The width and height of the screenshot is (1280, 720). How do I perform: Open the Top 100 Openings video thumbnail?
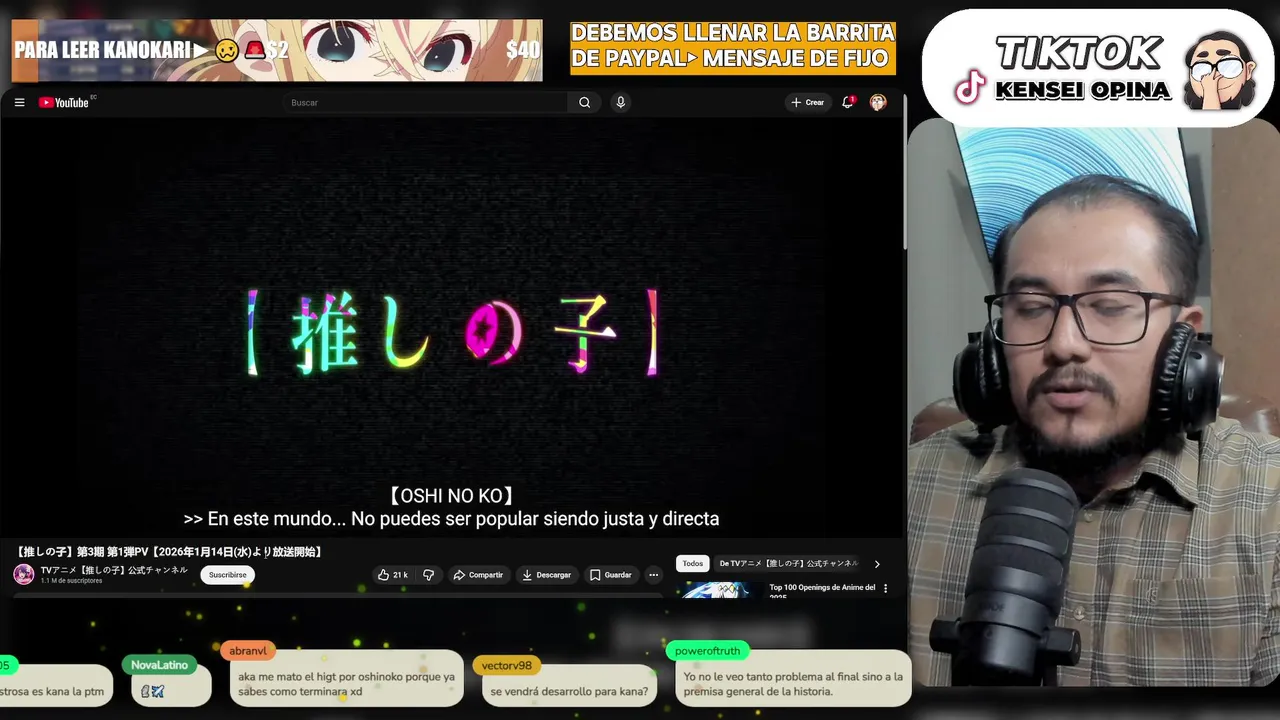719,590
